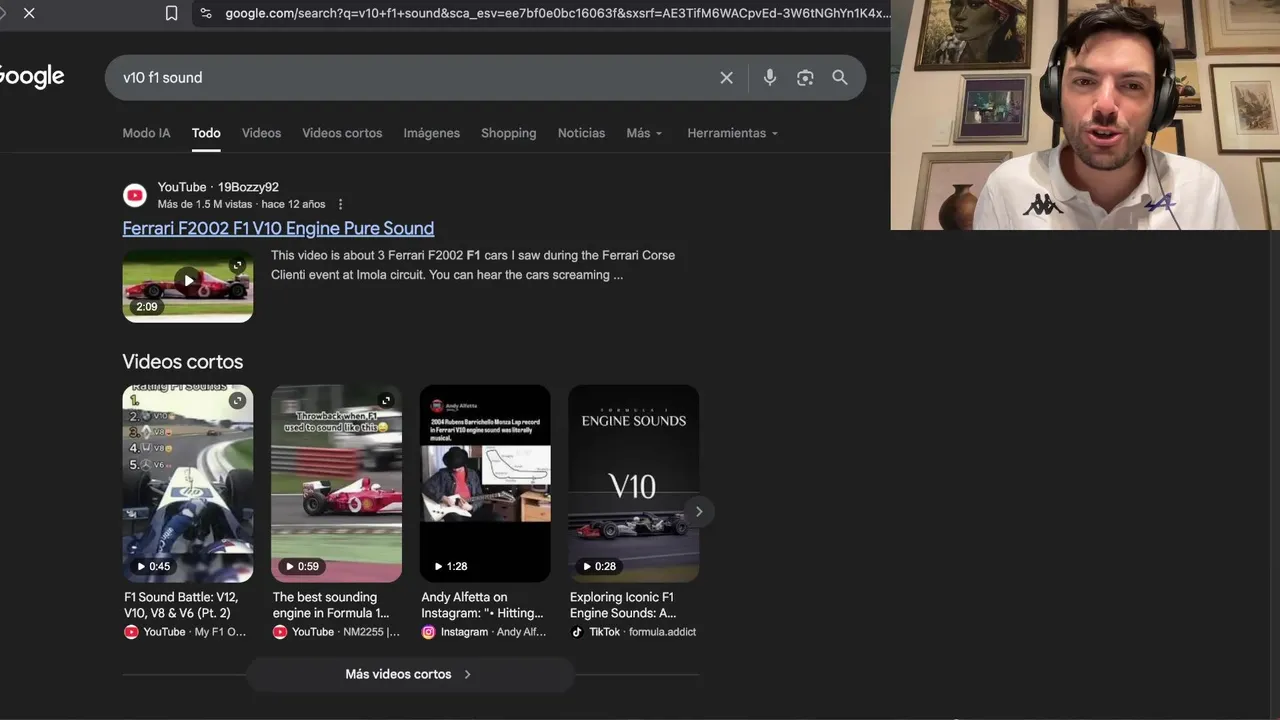Image resolution: width=1280 pixels, height=720 pixels.
Task: Switch to the Noticias tab
Action: (581, 133)
